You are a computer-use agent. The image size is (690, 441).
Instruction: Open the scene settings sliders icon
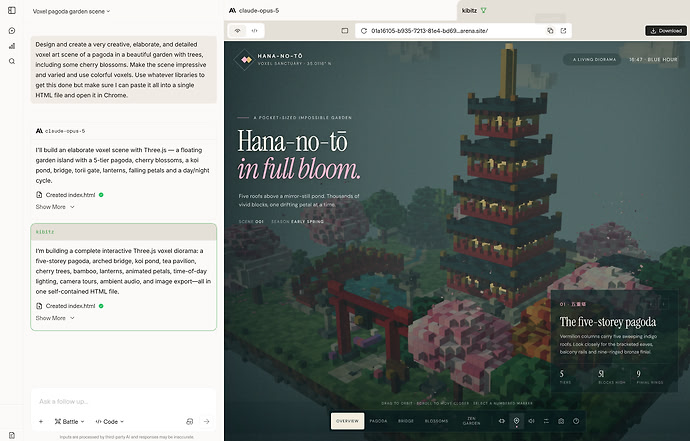546,421
